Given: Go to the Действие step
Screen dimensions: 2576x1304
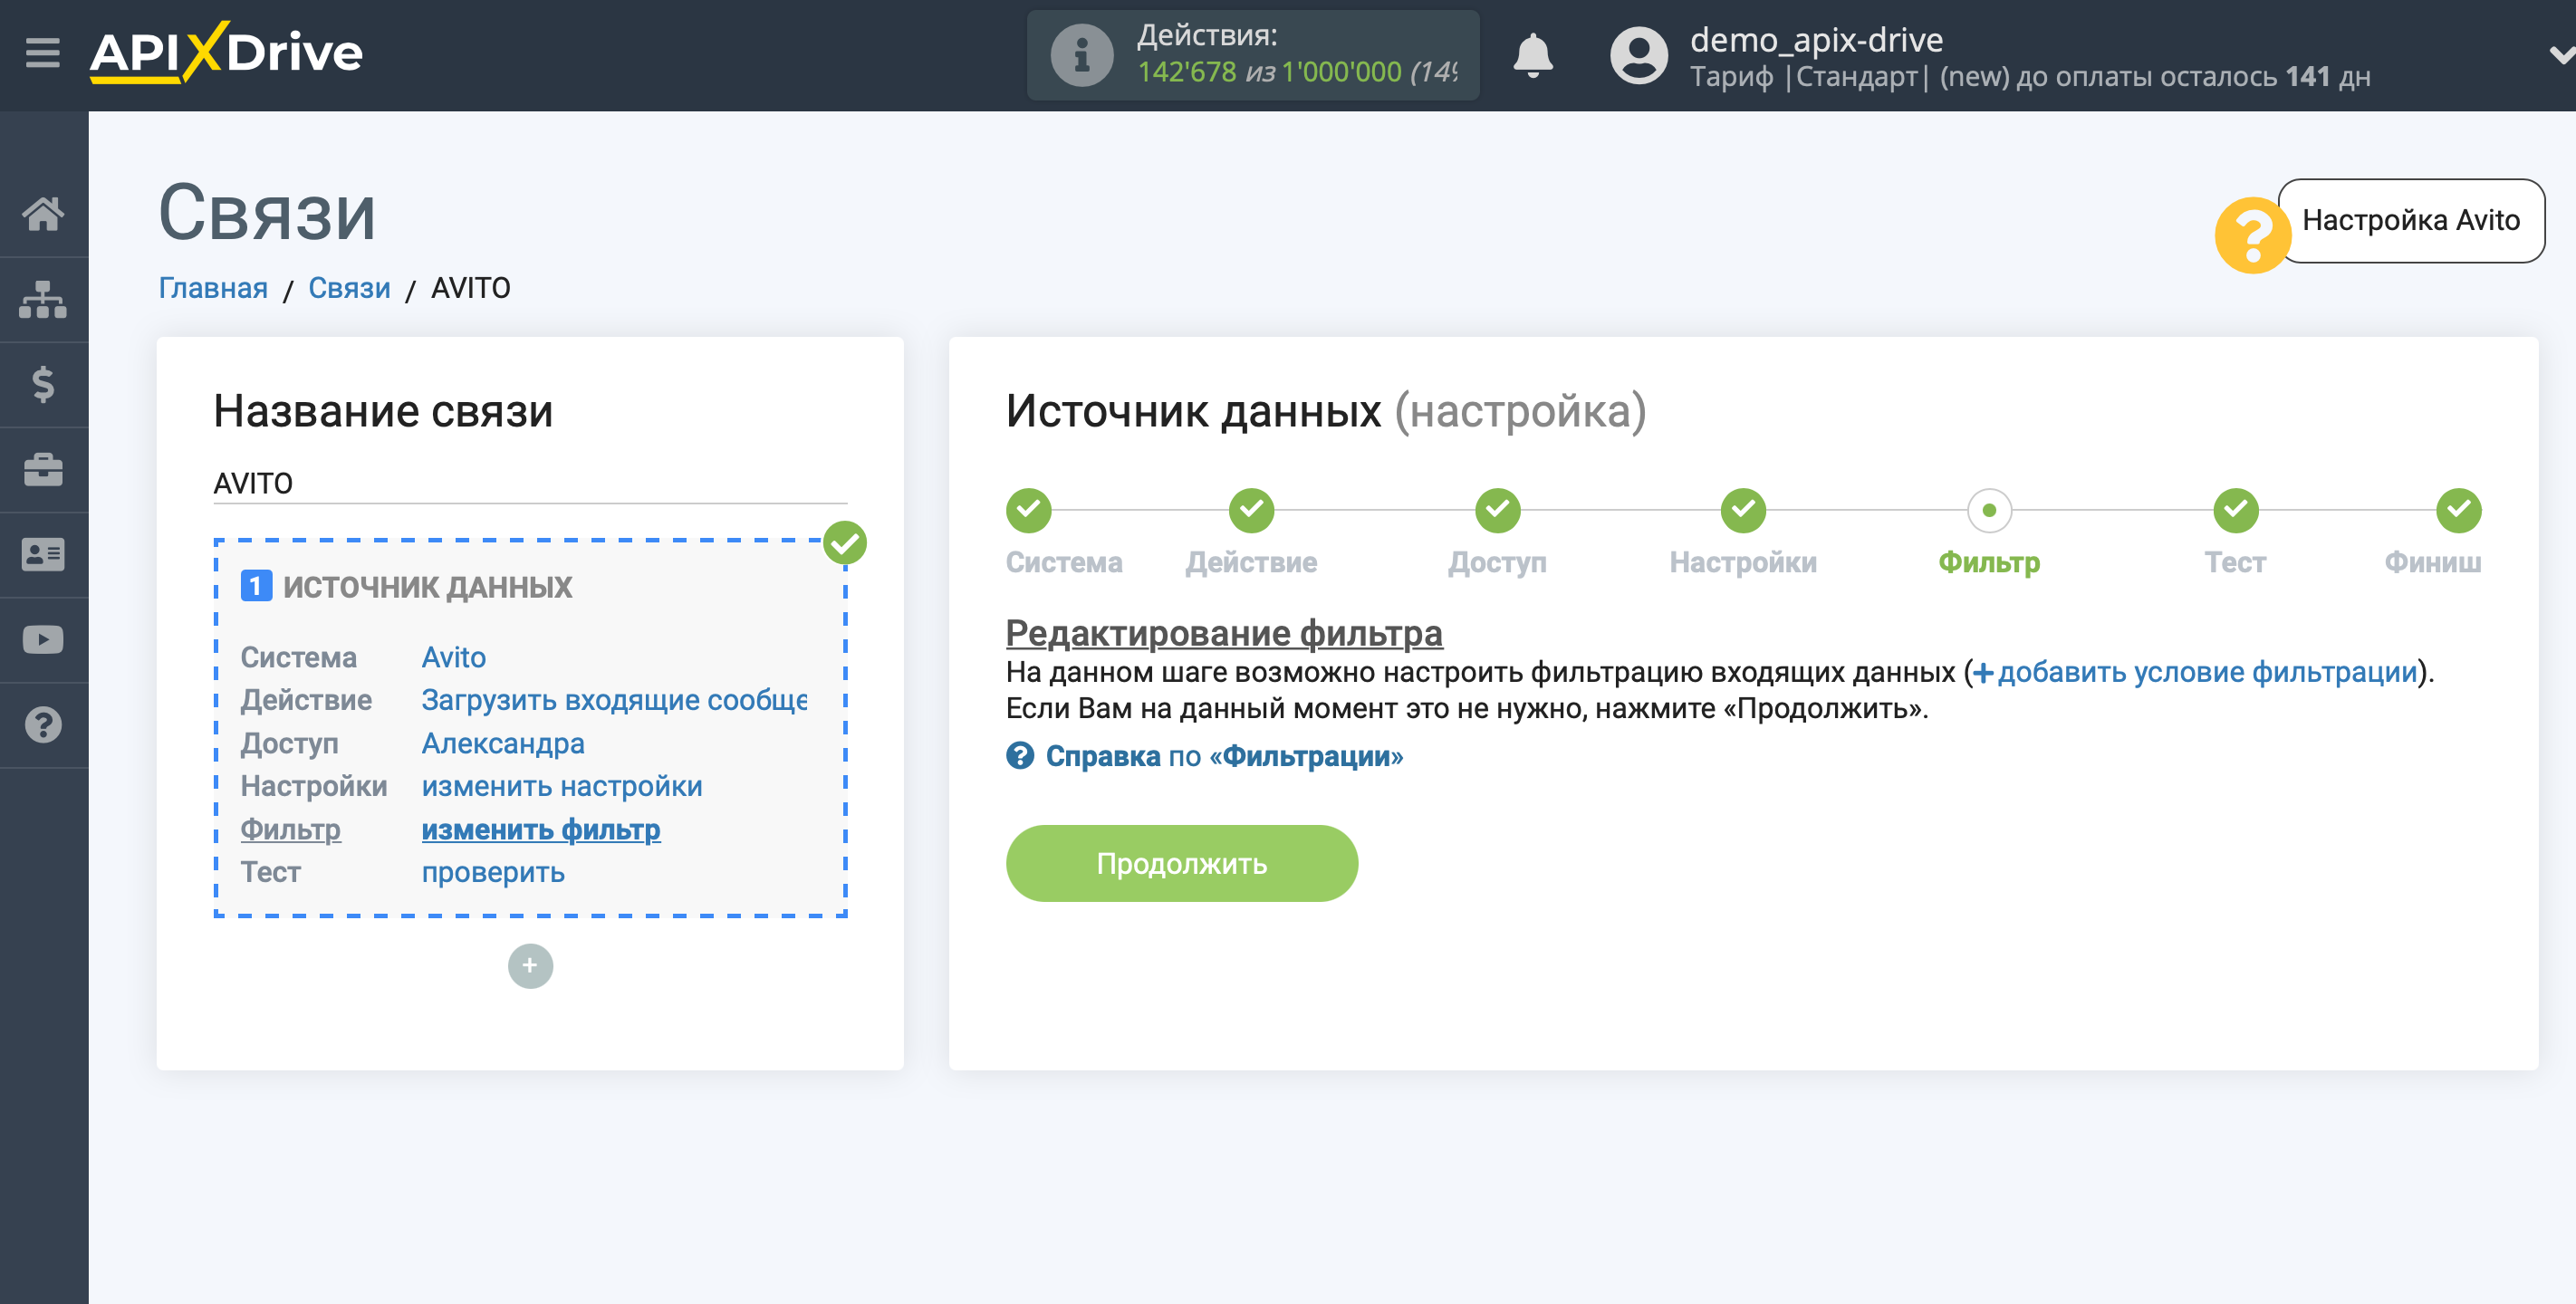Looking at the screenshot, I should (1251, 510).
